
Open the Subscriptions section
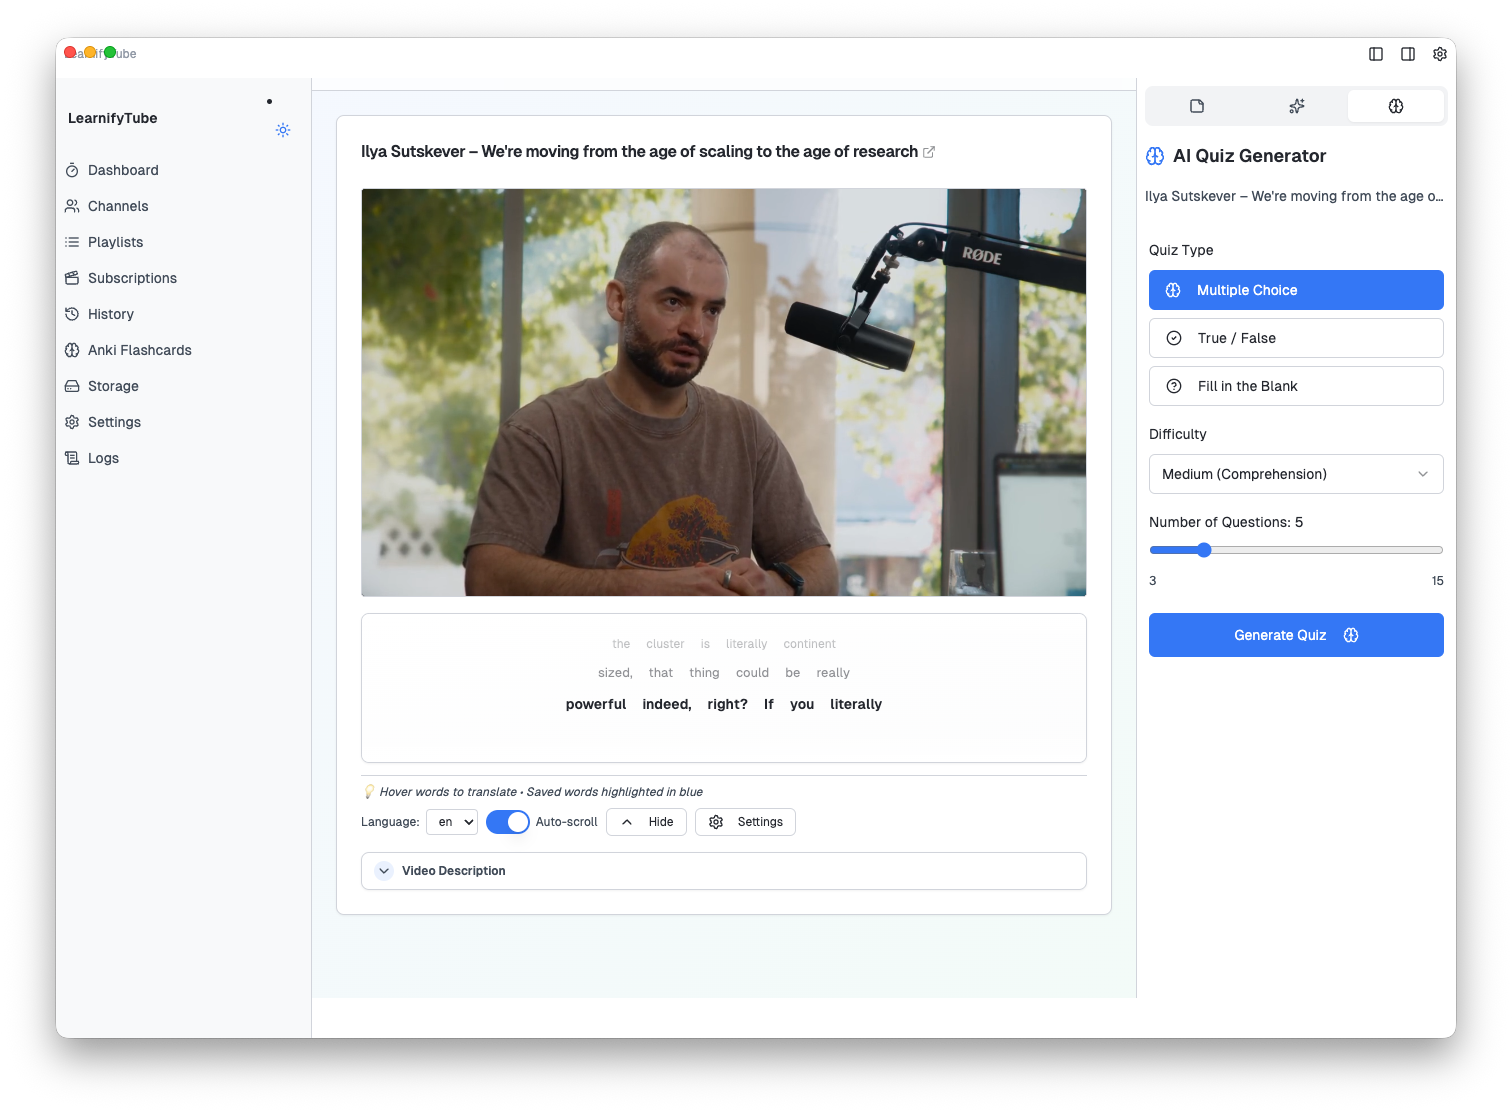133,278
